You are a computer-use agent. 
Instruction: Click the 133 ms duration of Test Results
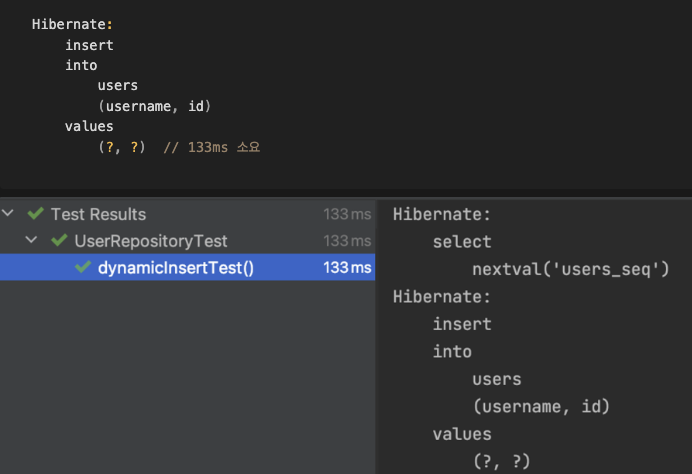tap(347, 214)
